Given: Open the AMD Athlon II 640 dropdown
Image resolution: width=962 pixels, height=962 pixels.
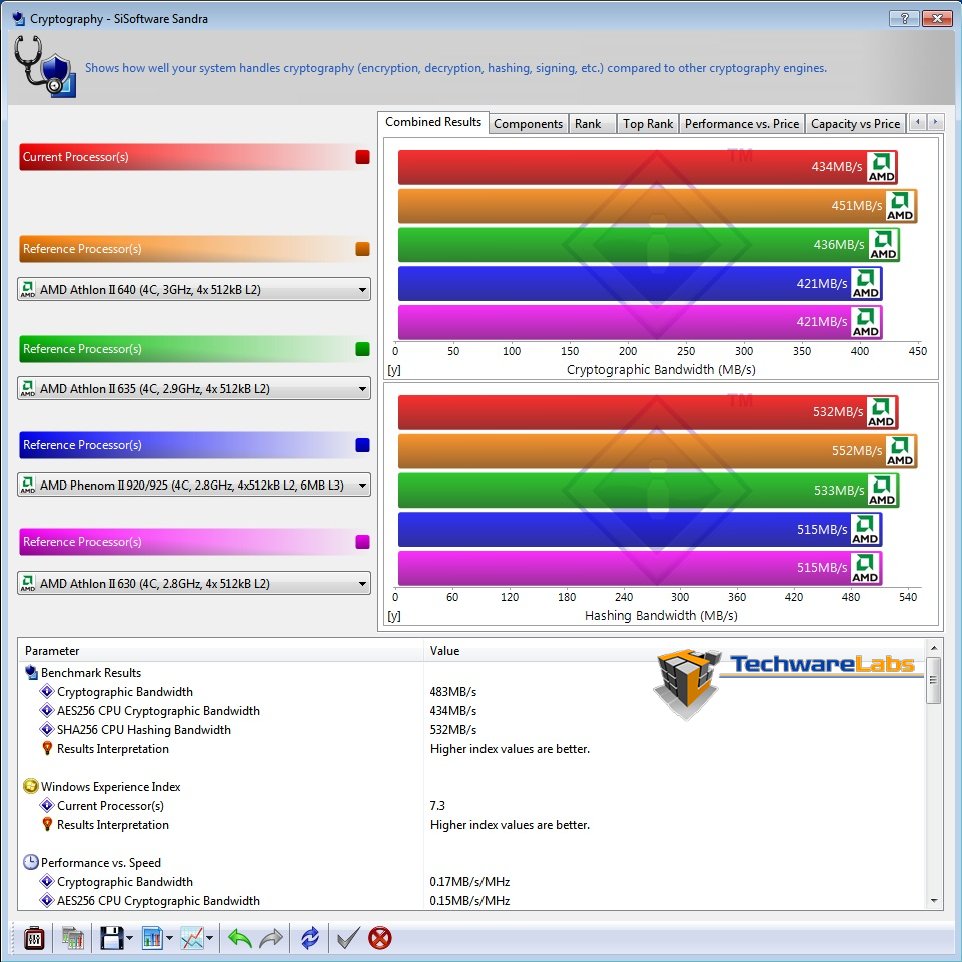Looking at the screenshot, I should click(194, 289).
